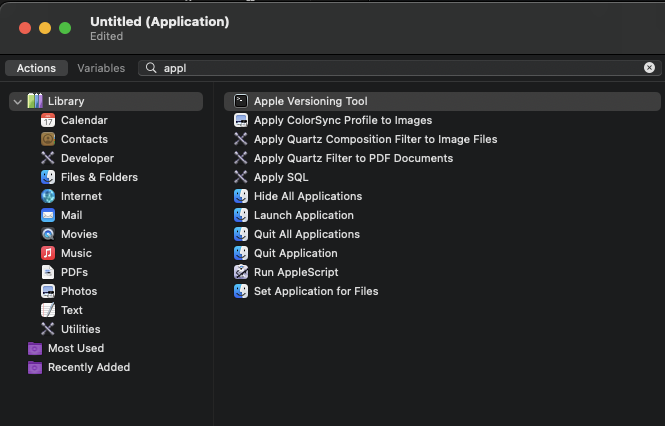Select the Most Used label
The width and height of the screenshot is (665, 426).
click(x=76, y=348)
